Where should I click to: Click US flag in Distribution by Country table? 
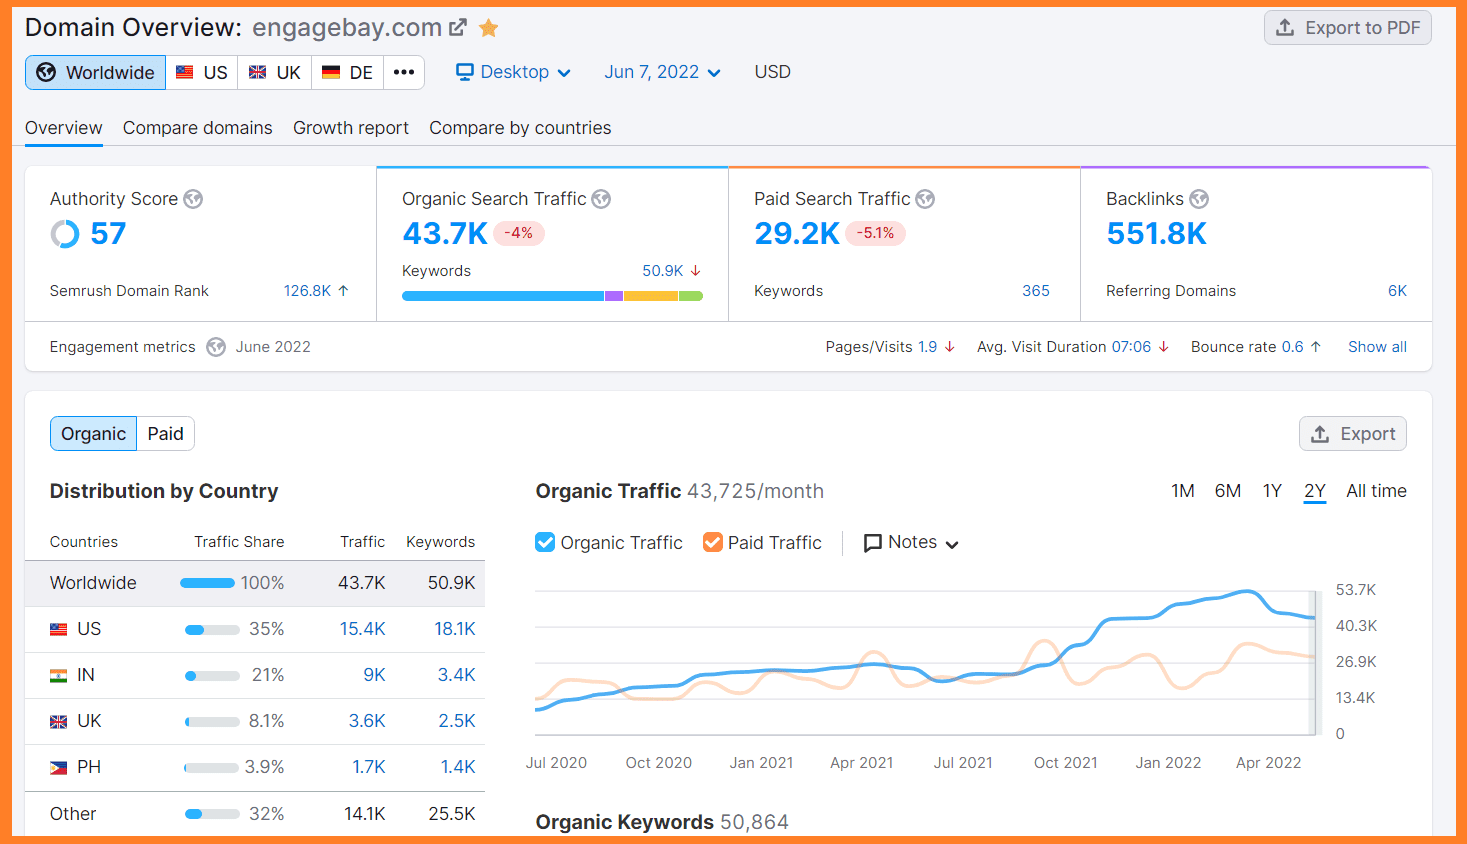pyautogui.click(x=59, y=630)
